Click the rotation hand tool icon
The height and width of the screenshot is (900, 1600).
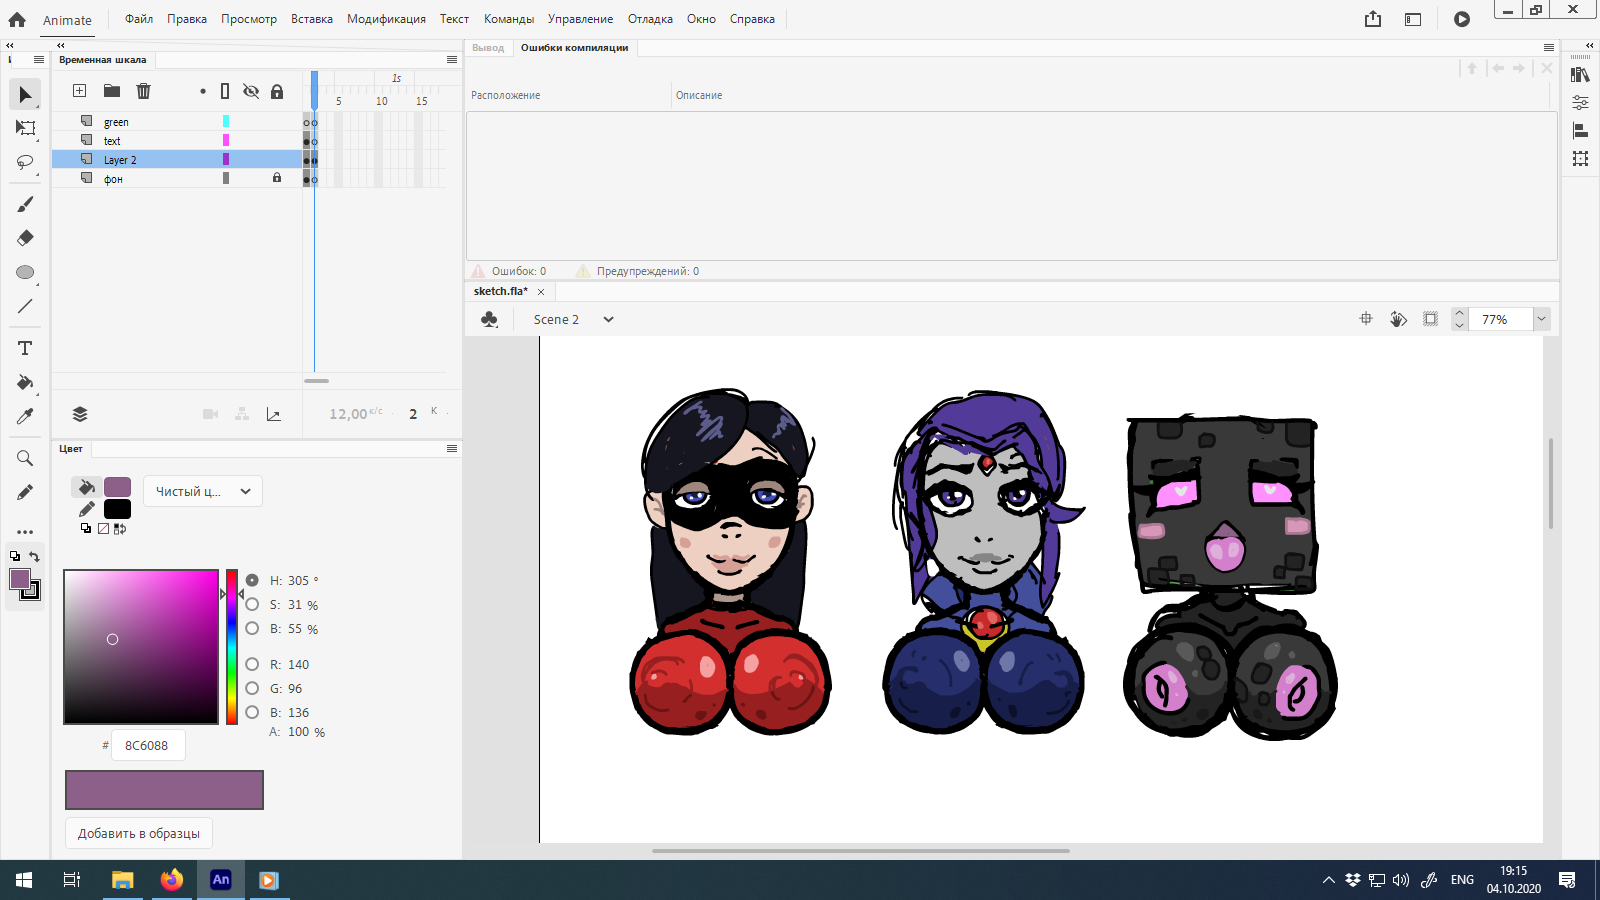click(x=1398, y=319)
